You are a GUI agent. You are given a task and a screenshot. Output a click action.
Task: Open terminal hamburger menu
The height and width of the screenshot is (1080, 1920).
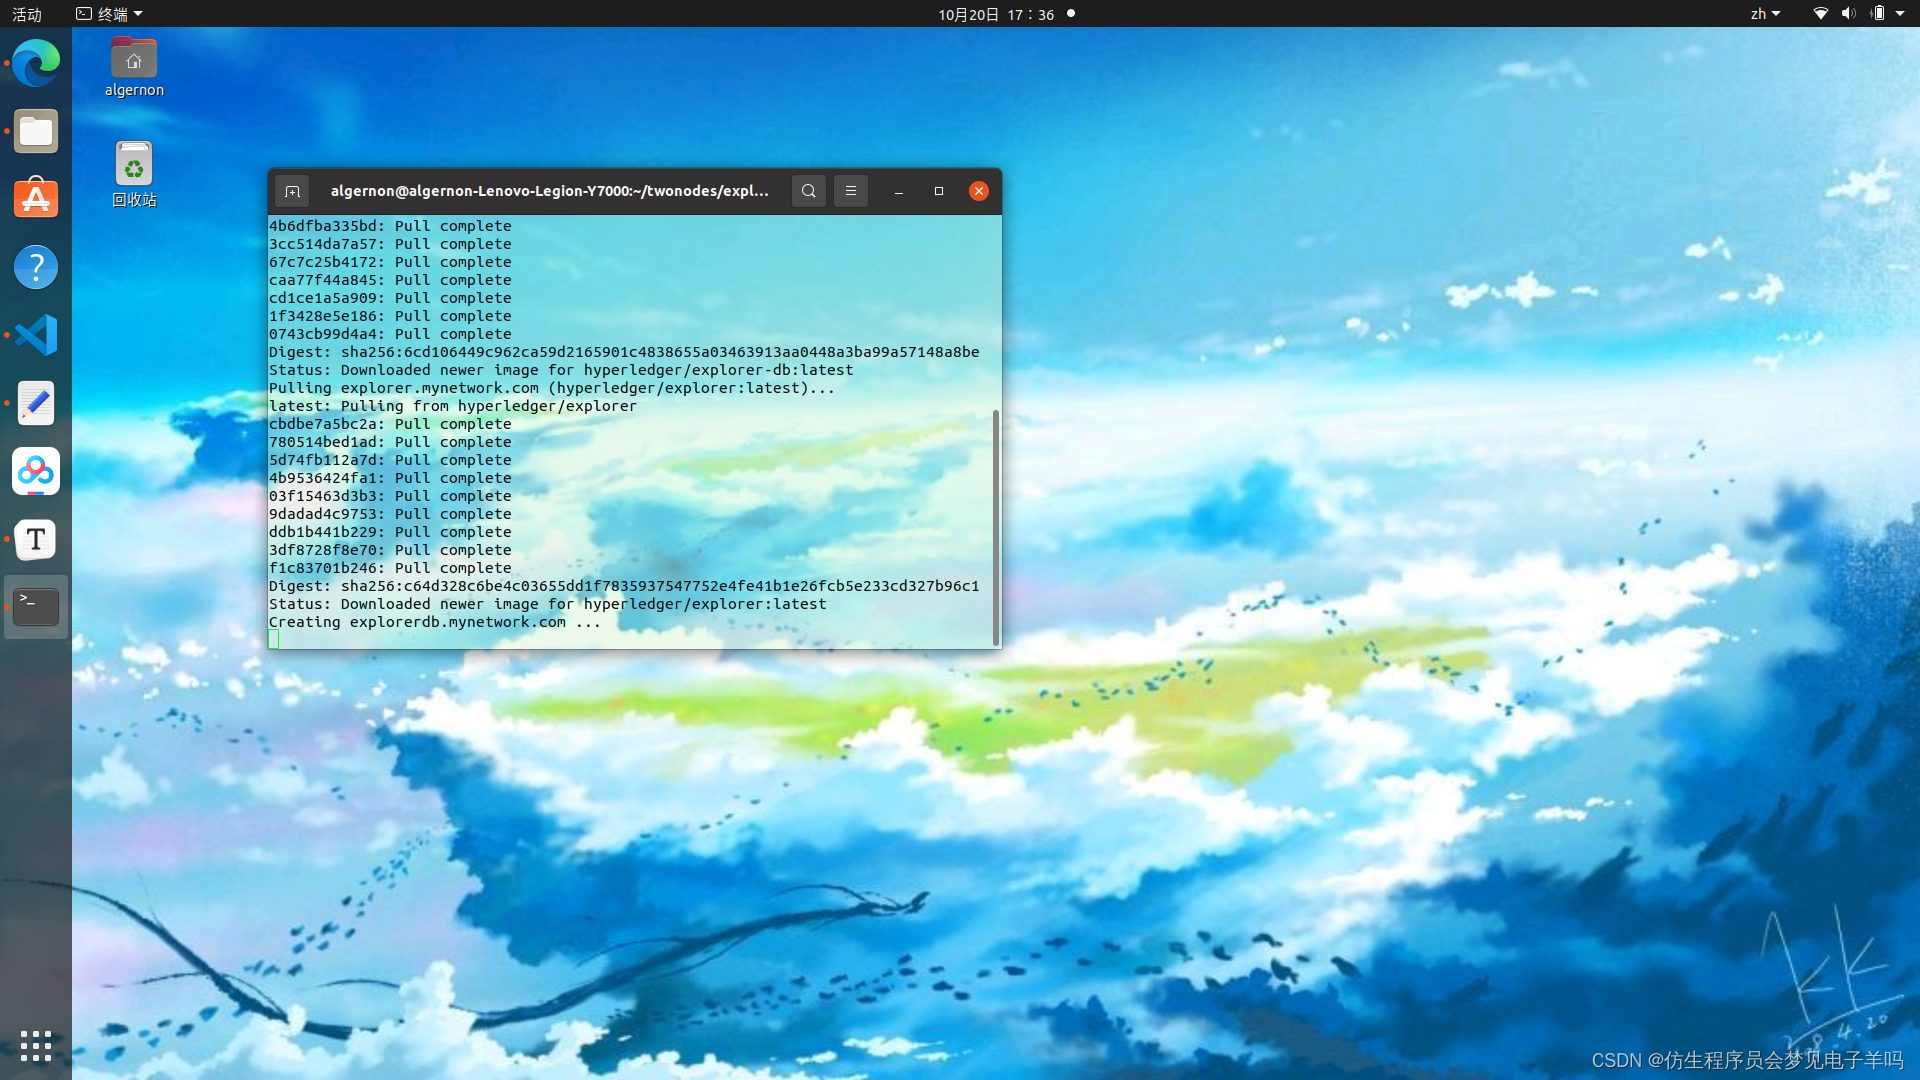851,191
